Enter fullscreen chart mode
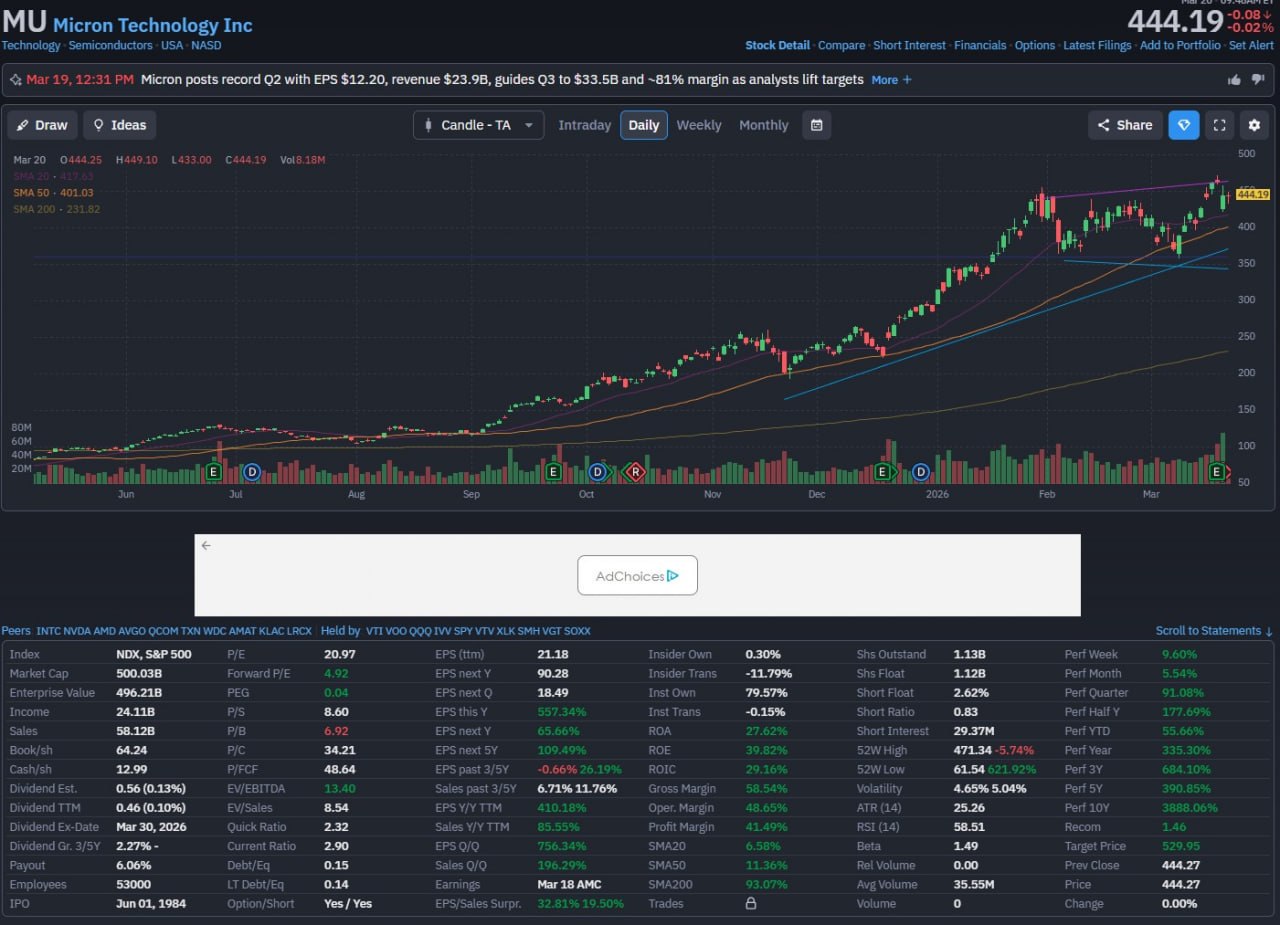The image size is (1280, 925). [x=1219, y=125]
